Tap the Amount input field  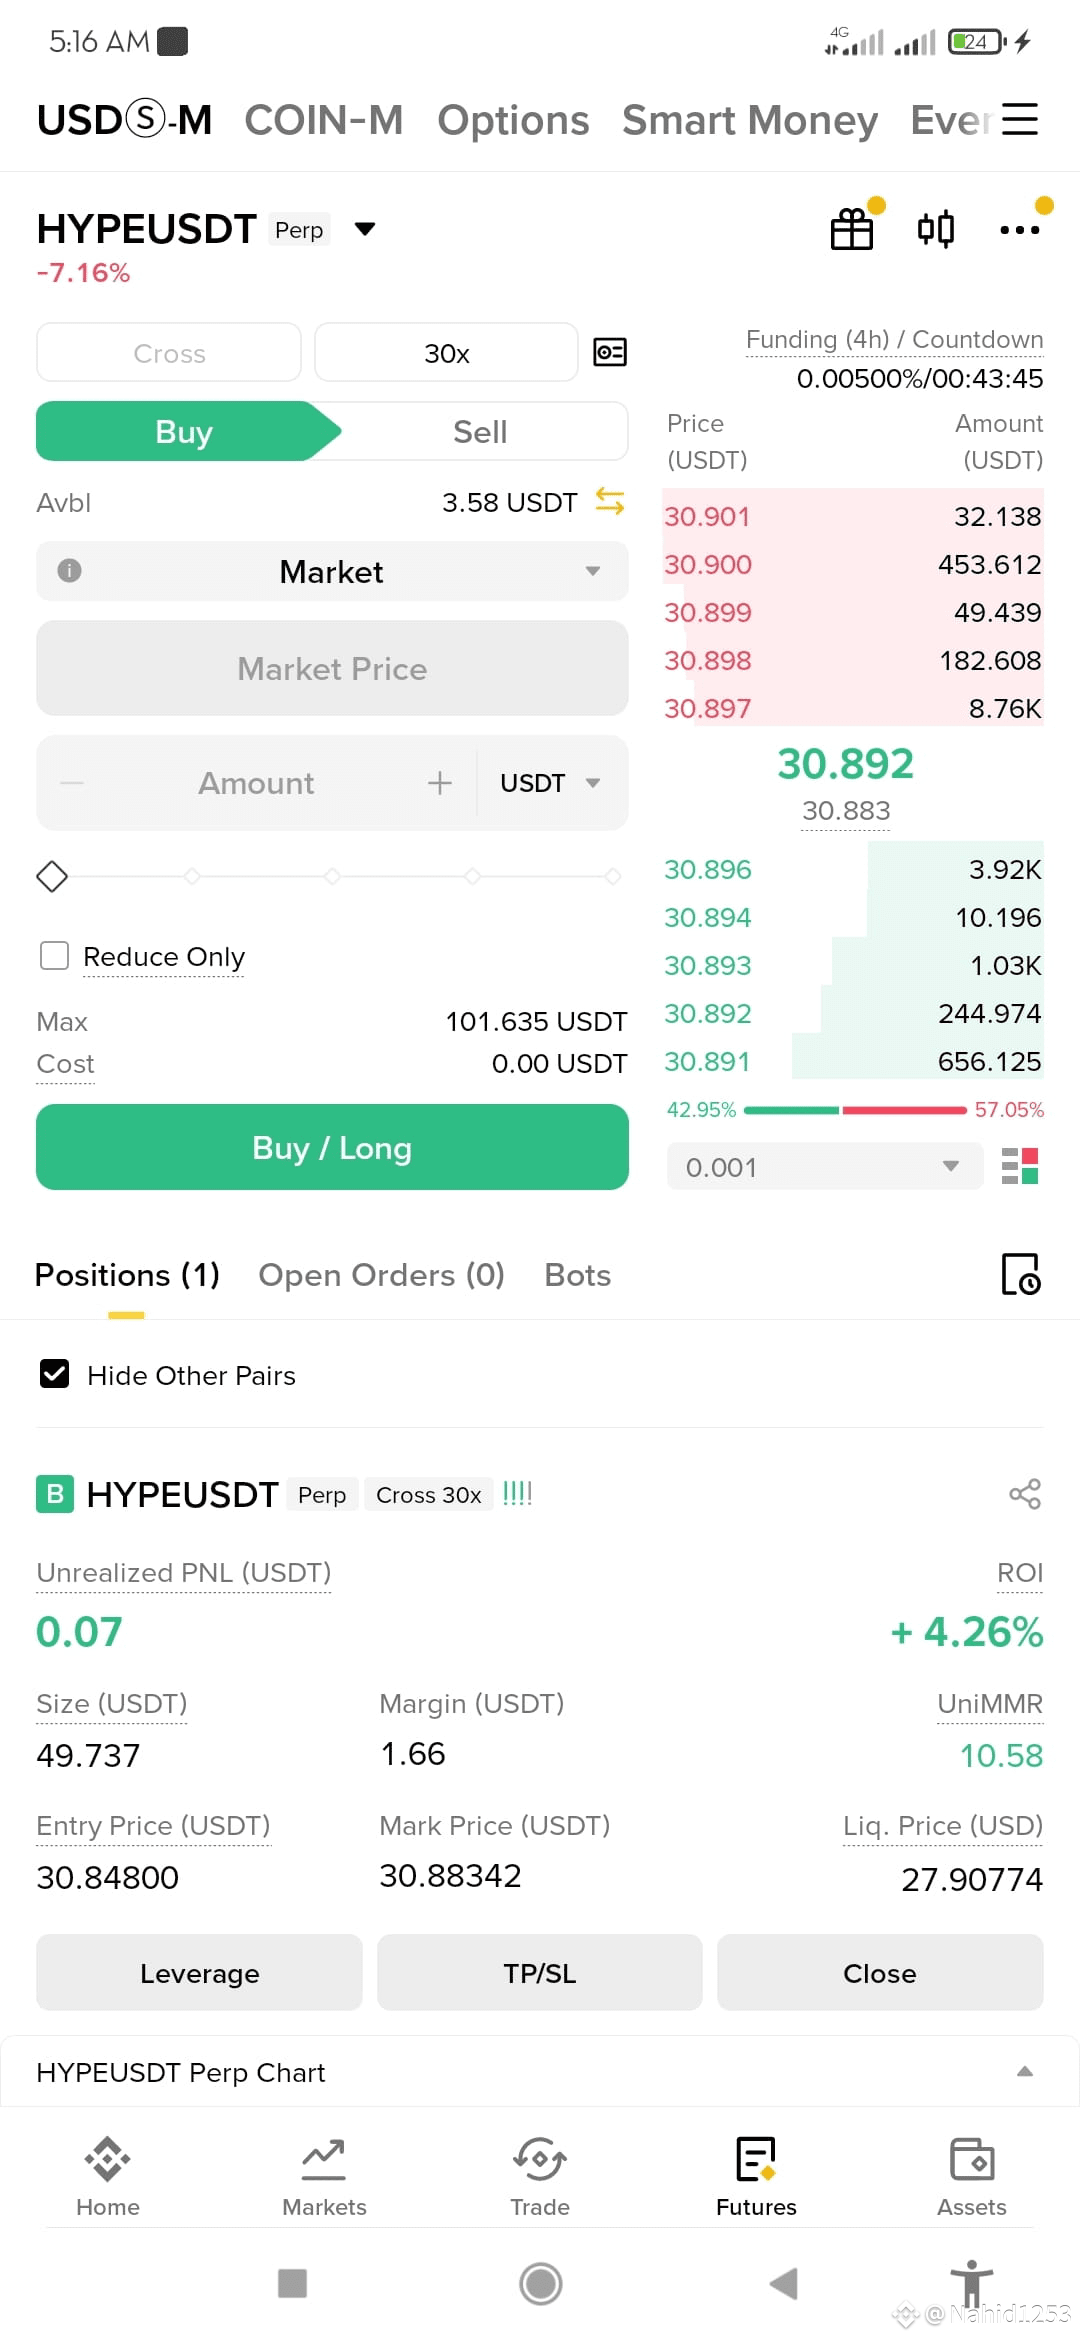pyautogui.click(x=256, y=783)
